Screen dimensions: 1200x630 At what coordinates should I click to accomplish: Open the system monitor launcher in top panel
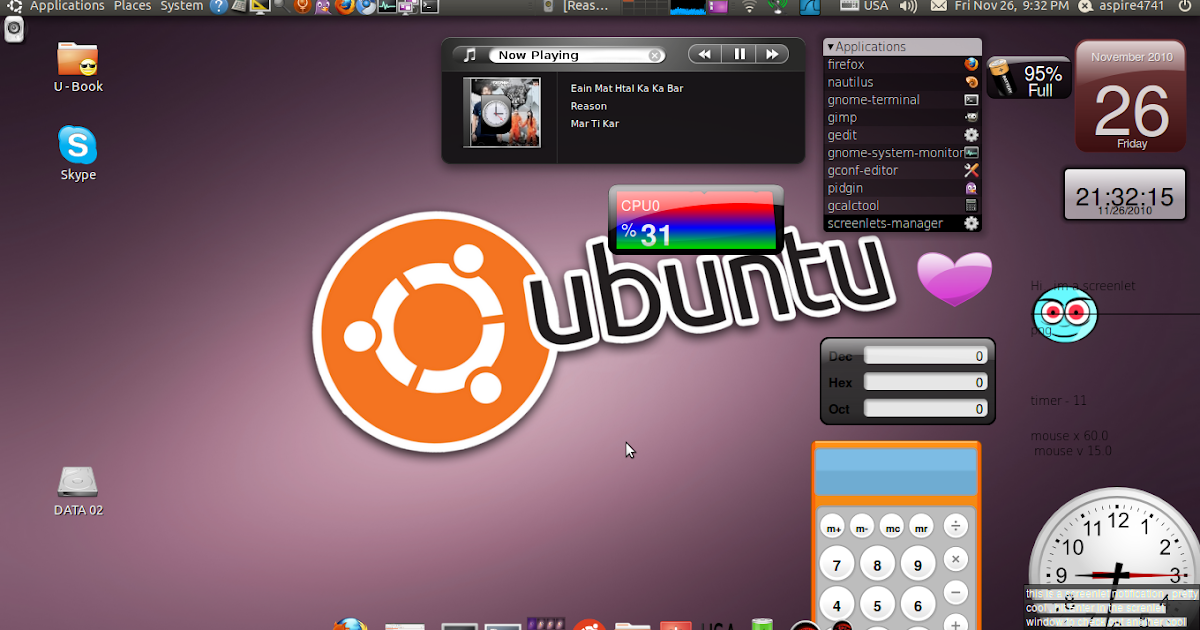point(387,6)
